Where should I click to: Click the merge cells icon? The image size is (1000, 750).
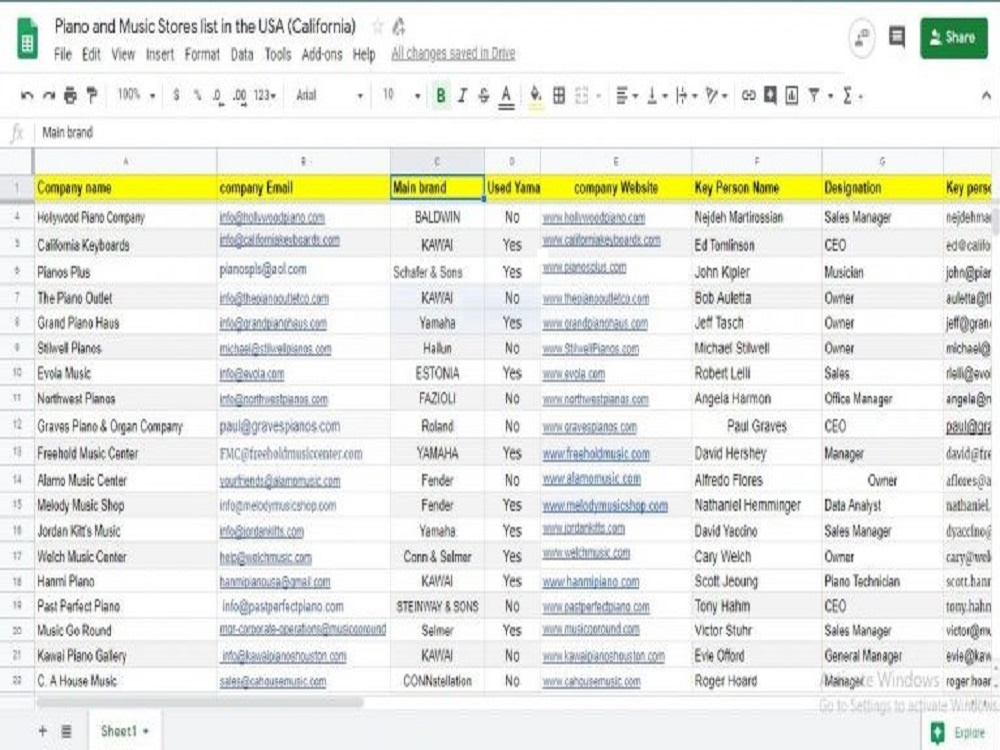coord(581,96)
